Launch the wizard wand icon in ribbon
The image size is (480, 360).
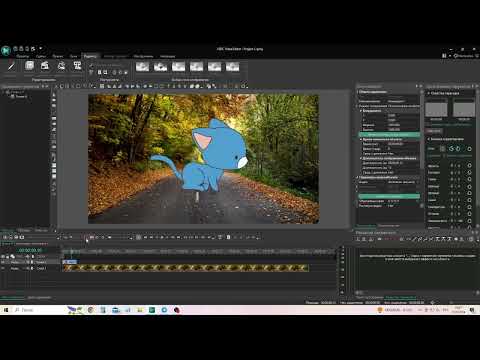(11, 66)
